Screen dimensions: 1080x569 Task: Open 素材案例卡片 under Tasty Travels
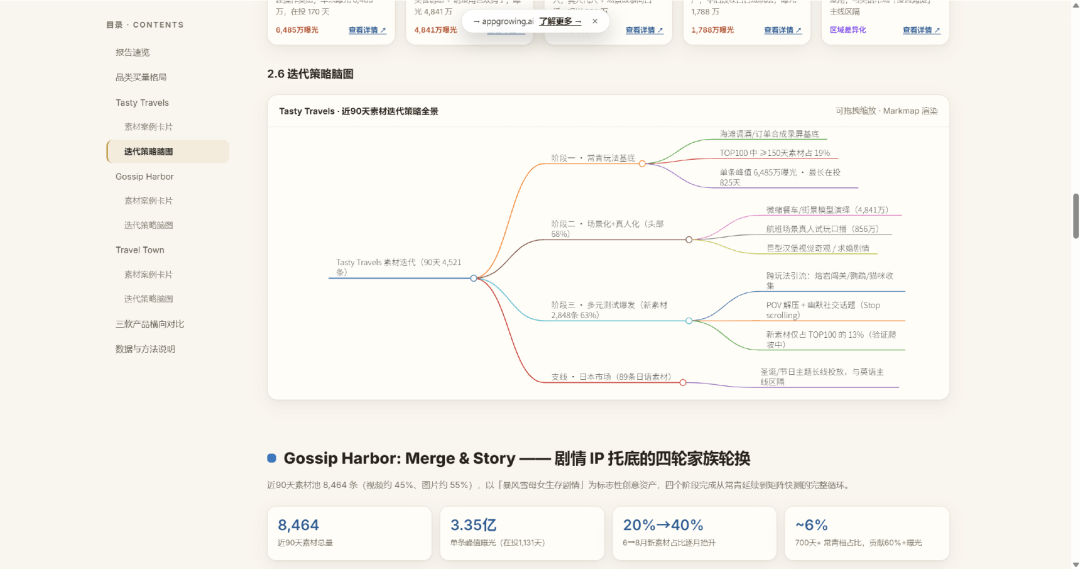click(x=148, y=127)
